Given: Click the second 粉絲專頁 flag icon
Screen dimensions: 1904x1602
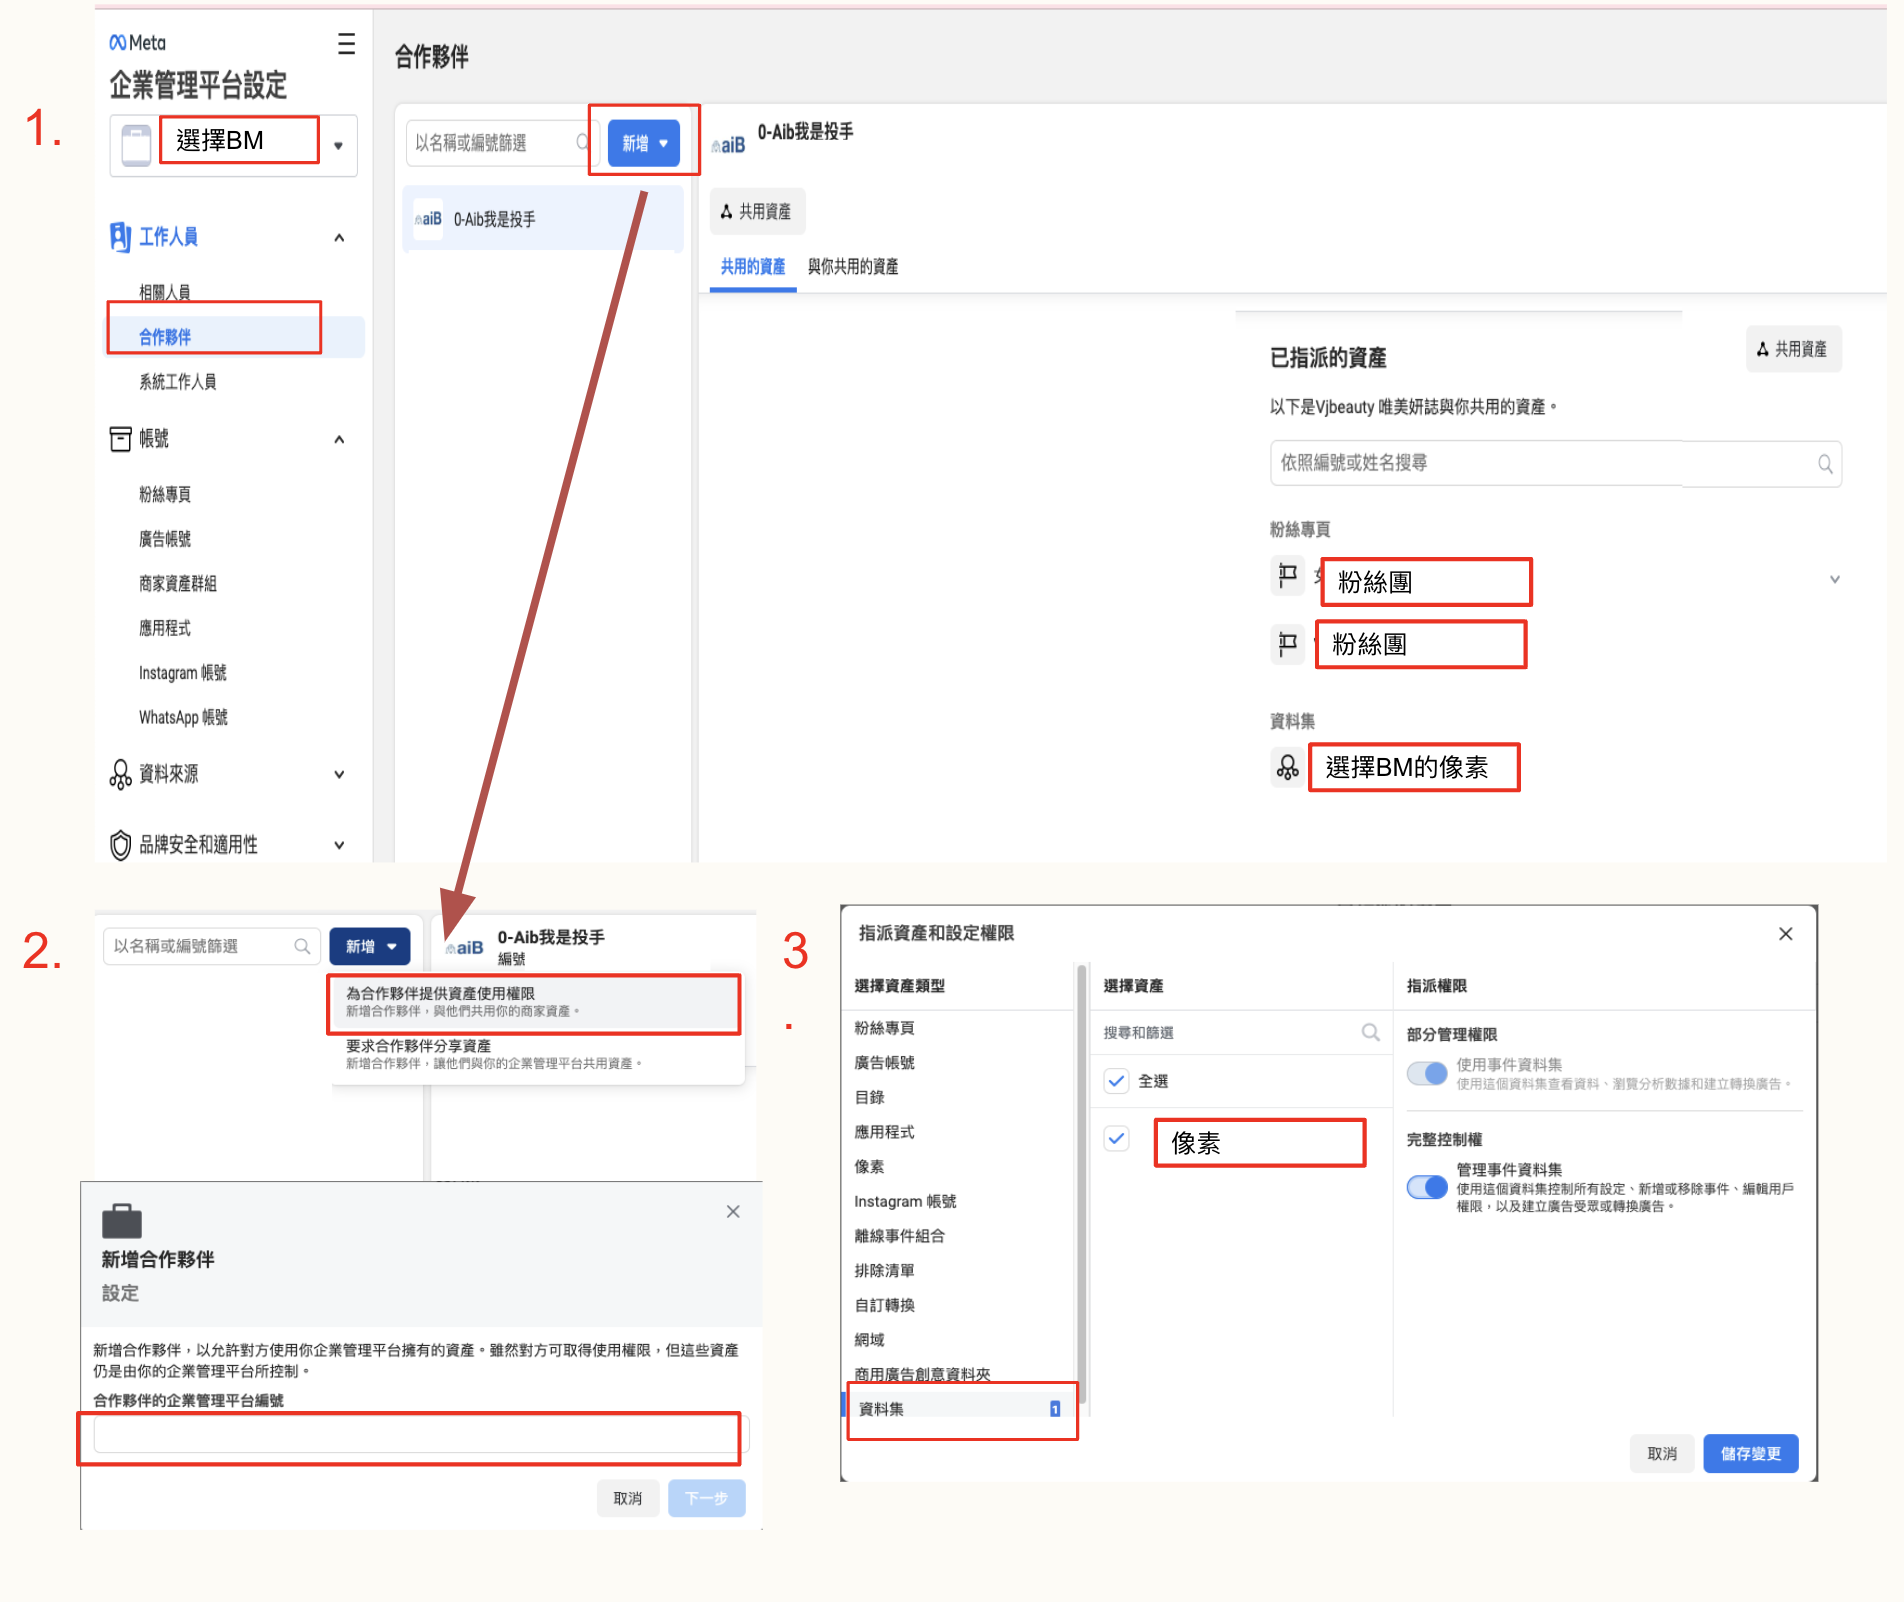Looking at the screenshot, I should point(1288,643).
